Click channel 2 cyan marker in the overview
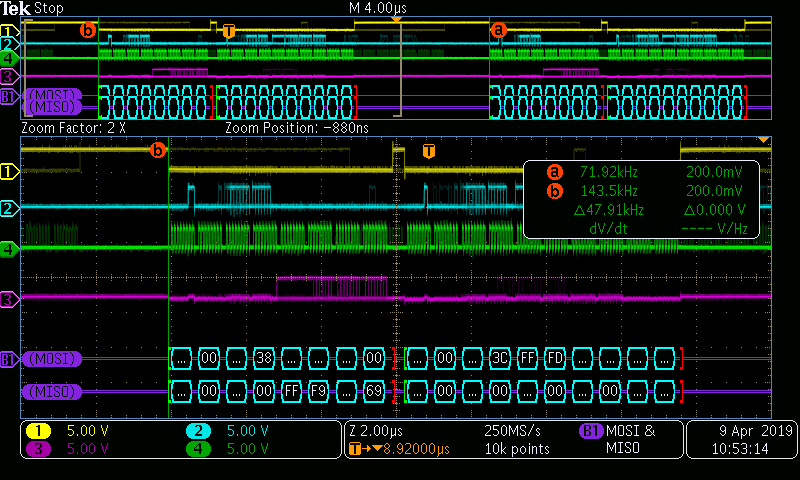This screenshot has width=800, height=480. click(x=9, y=44)
